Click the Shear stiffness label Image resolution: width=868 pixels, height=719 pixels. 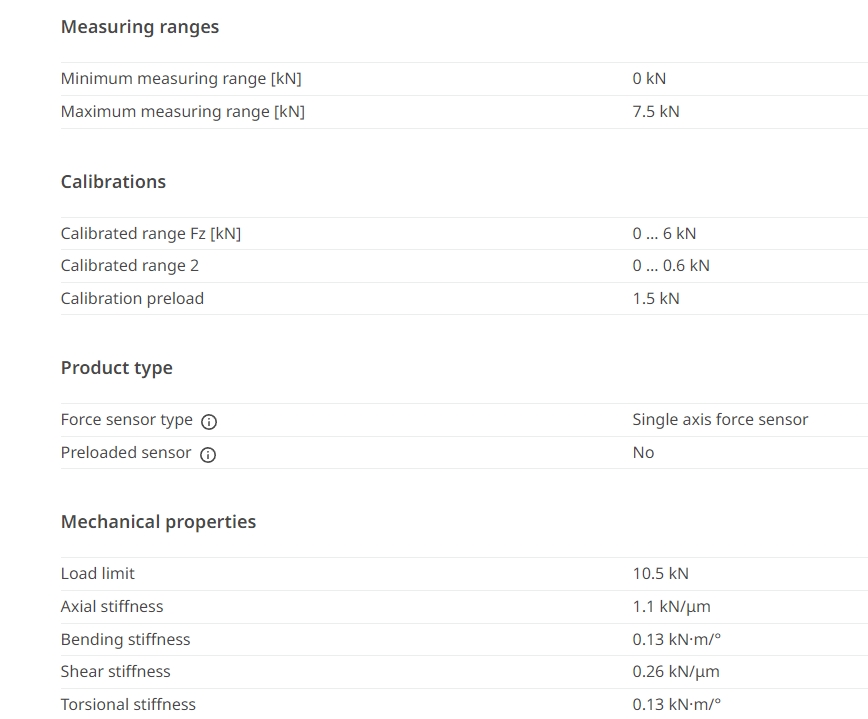[x=116, y=671]
